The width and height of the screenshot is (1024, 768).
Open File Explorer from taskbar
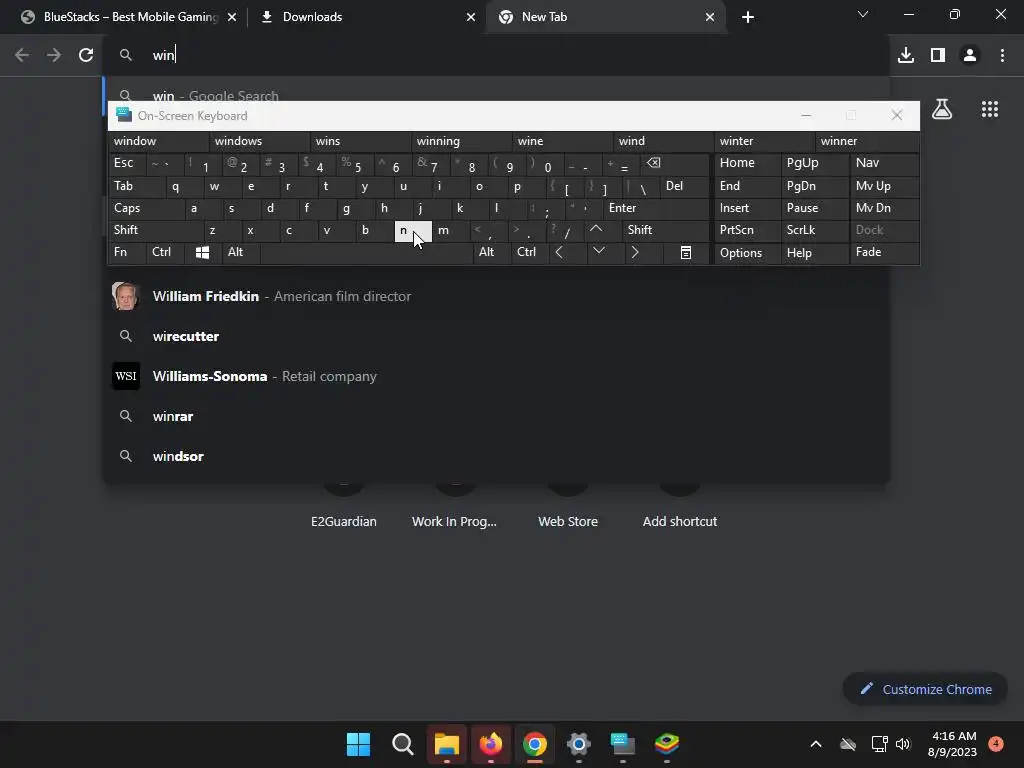pos(447,744)
